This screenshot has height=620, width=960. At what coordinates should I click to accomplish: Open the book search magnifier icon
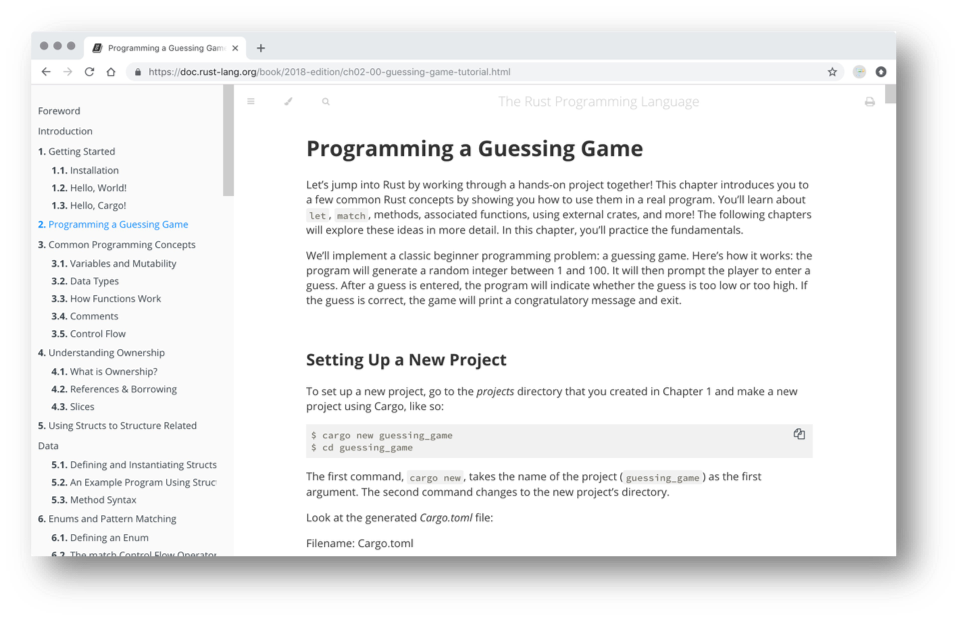pos(326,102)
